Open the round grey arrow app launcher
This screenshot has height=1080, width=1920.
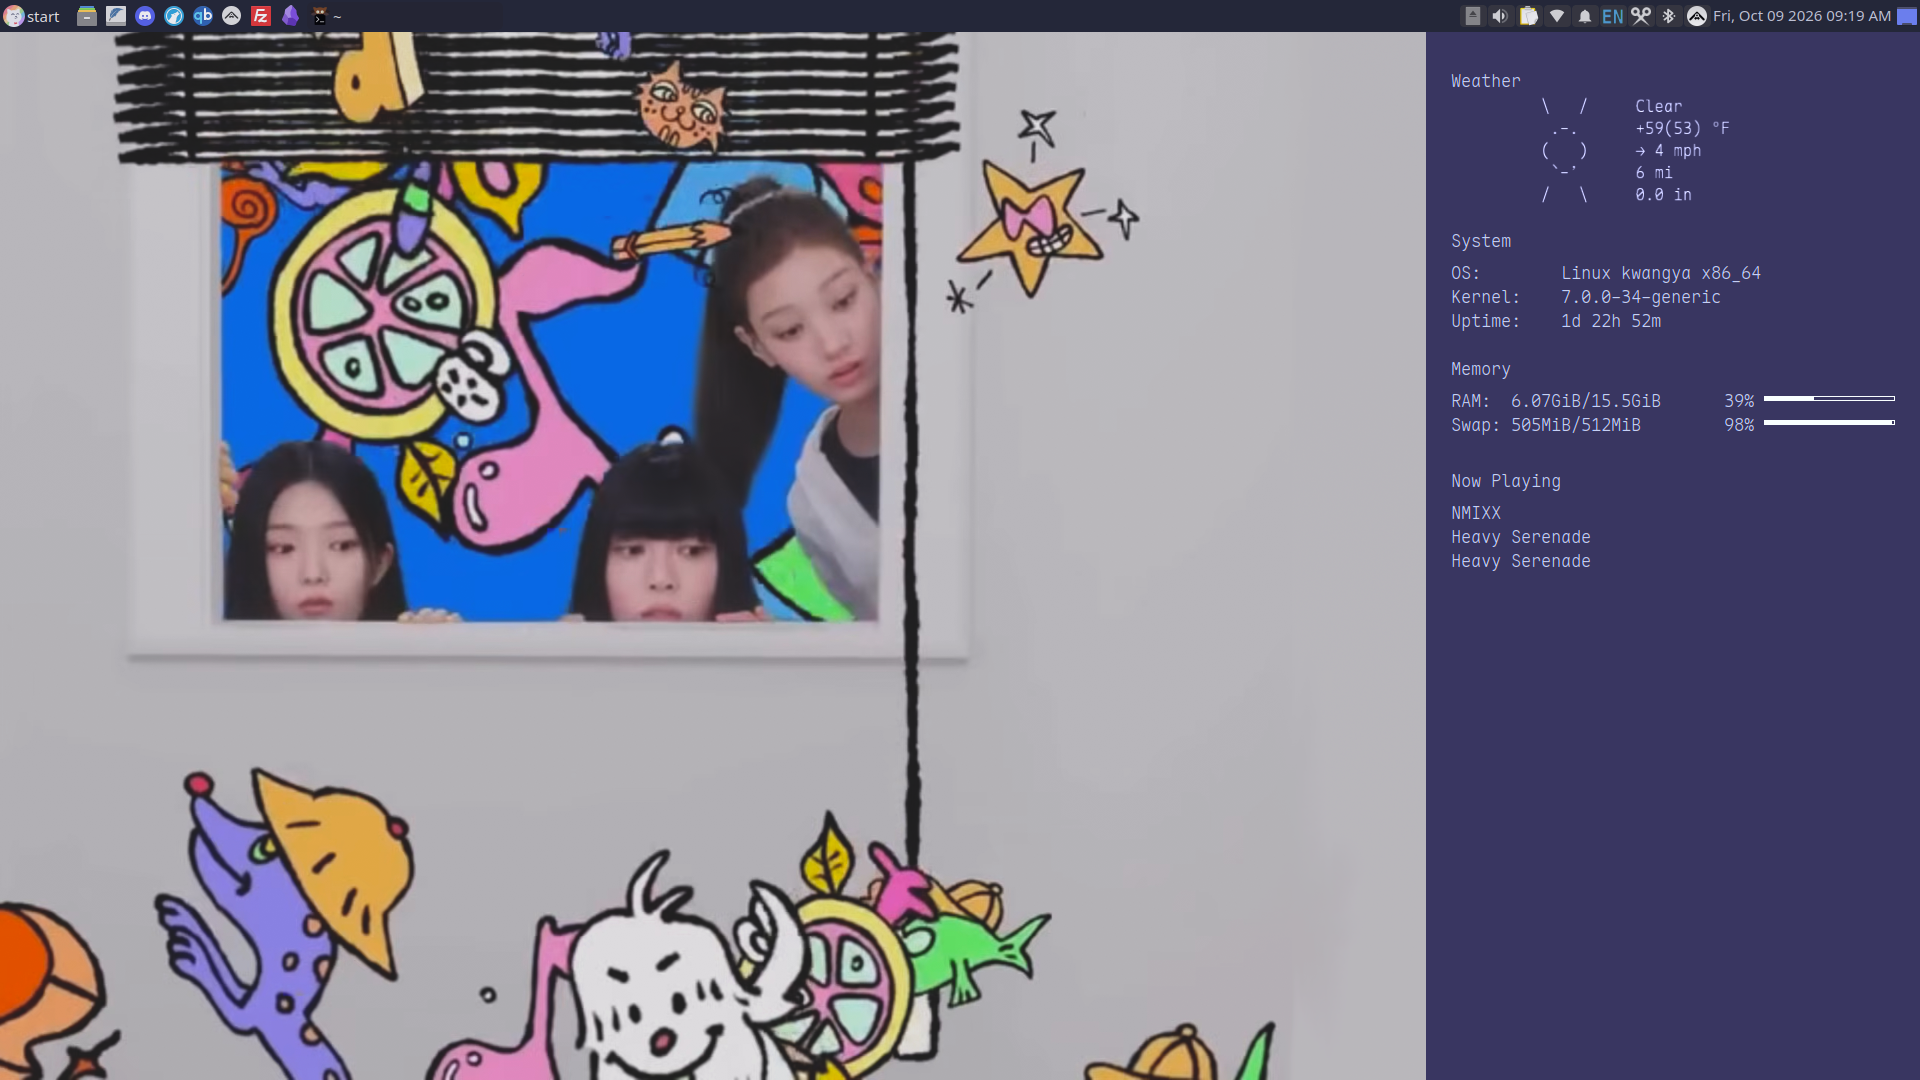click(232, 16)
